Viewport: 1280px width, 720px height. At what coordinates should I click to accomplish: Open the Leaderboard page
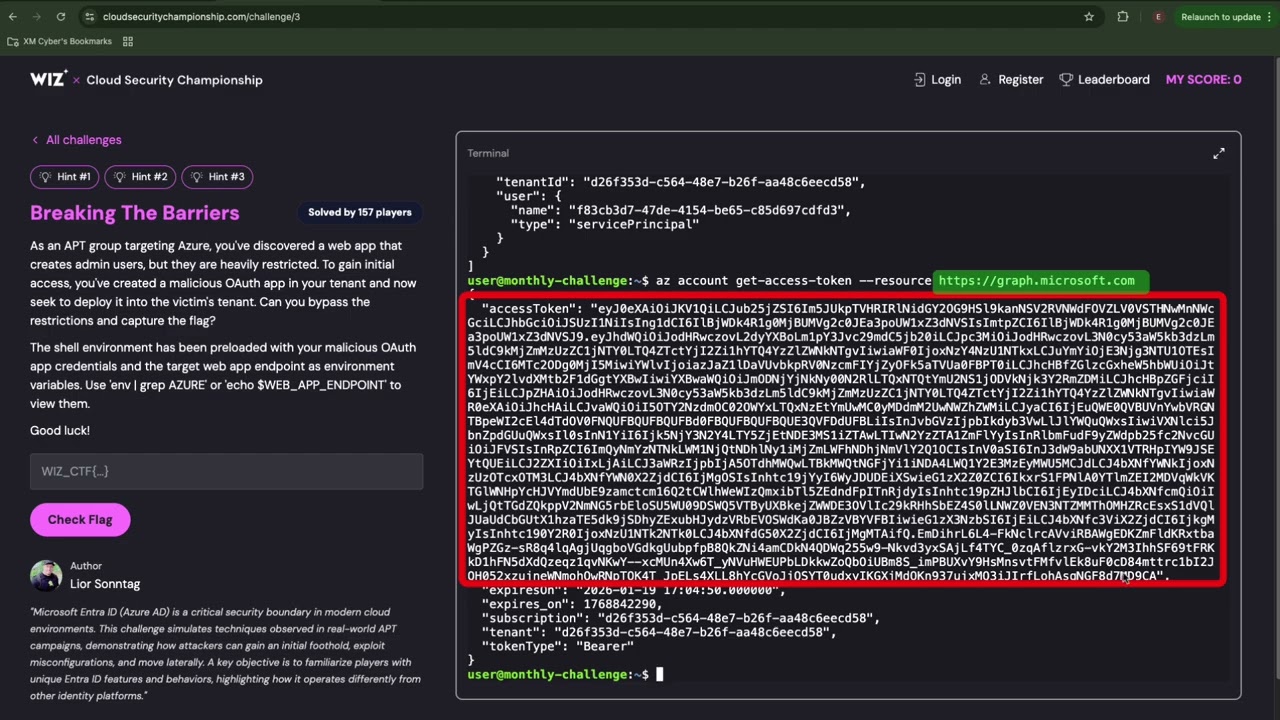coord(1104,80)
